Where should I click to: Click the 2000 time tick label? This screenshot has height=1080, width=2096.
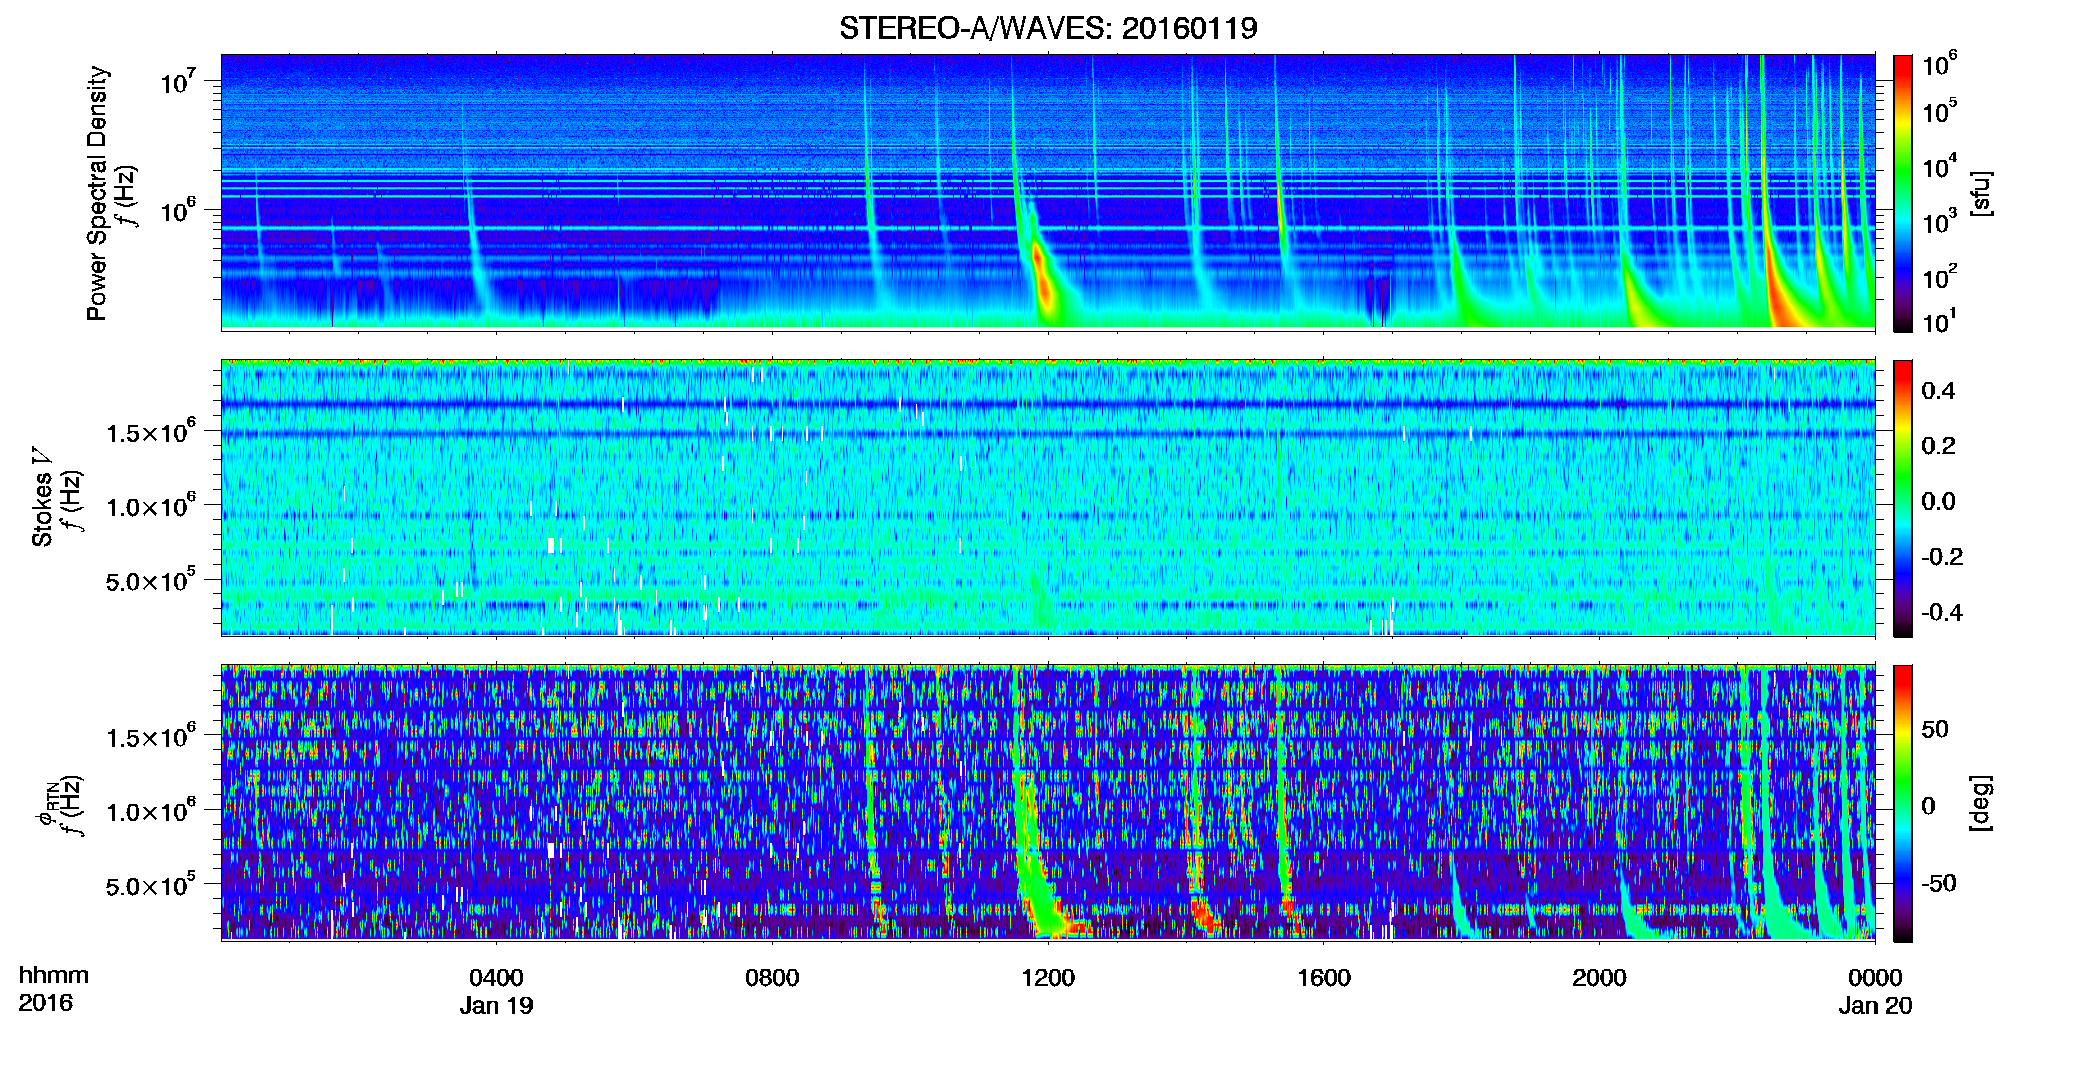point(1599,977)
